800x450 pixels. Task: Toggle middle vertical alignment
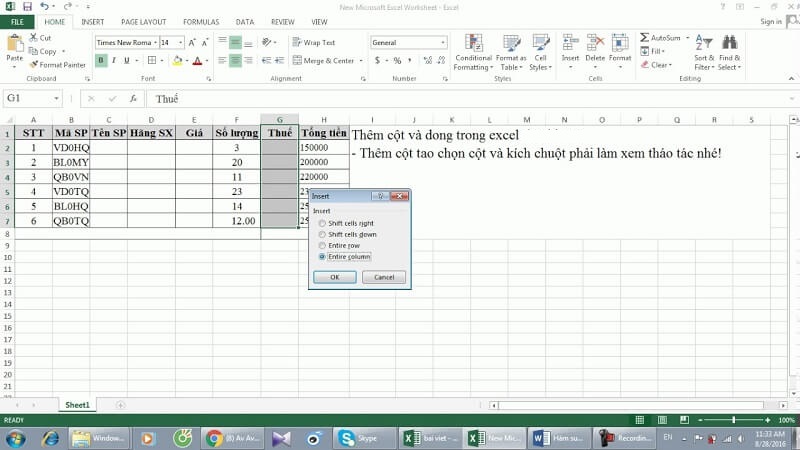click(235, 42)
